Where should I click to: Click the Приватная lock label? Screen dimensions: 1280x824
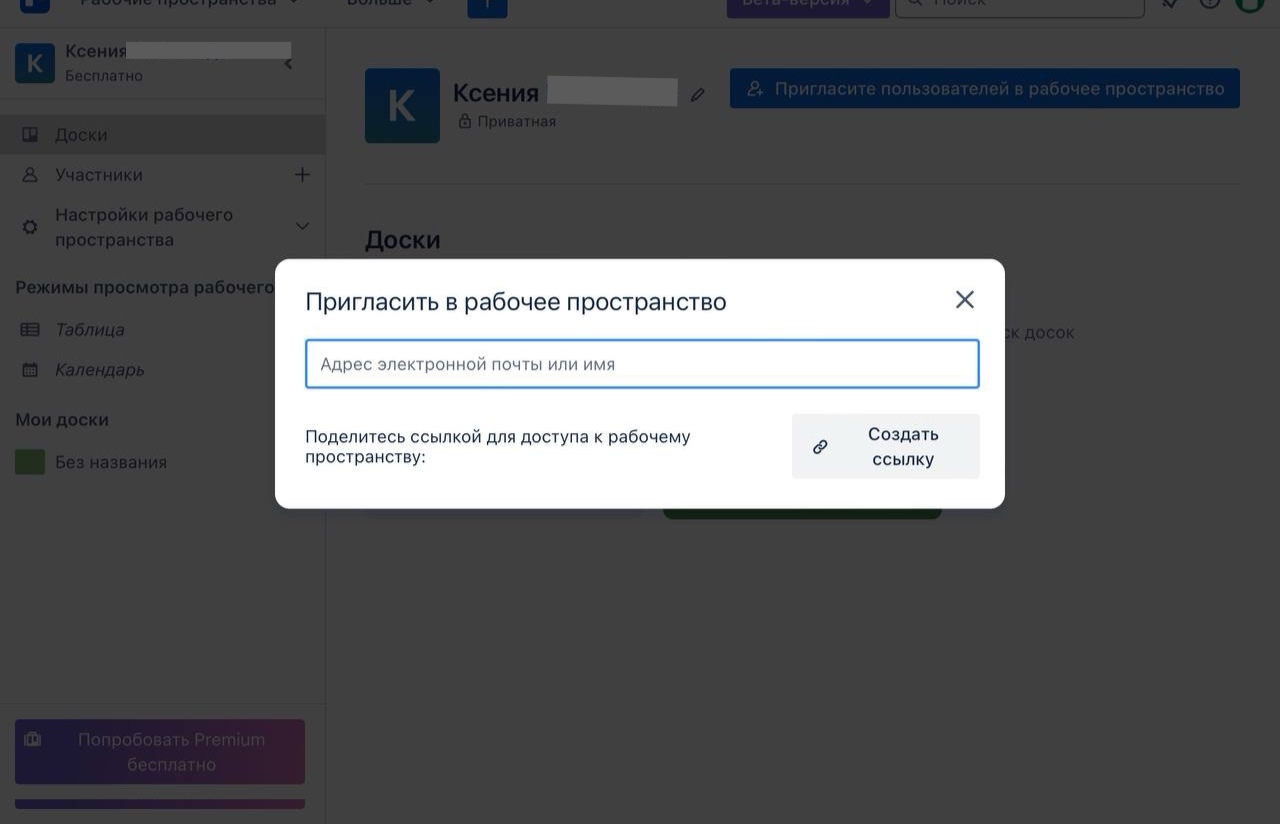tap(507, 121)
